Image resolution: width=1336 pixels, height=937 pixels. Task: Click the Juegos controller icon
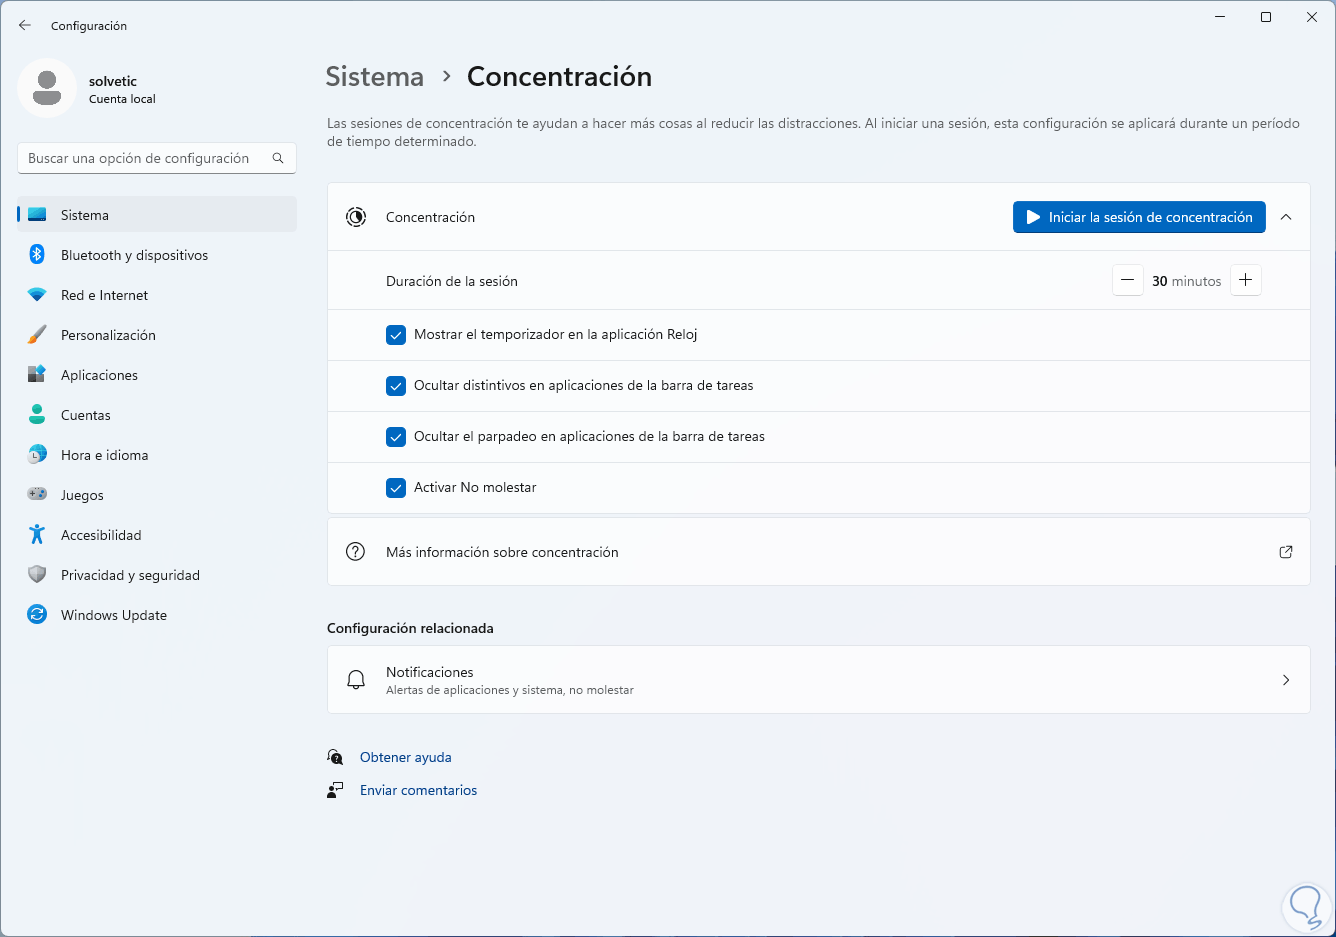click(x=37, y=495)
